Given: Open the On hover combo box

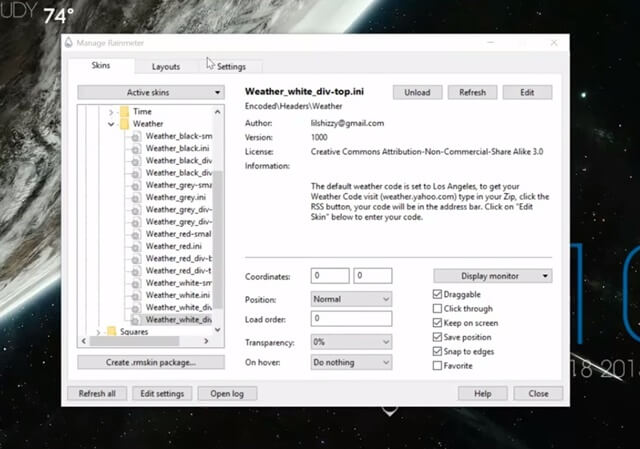Looking at the screenshot, I should (351, 362).
